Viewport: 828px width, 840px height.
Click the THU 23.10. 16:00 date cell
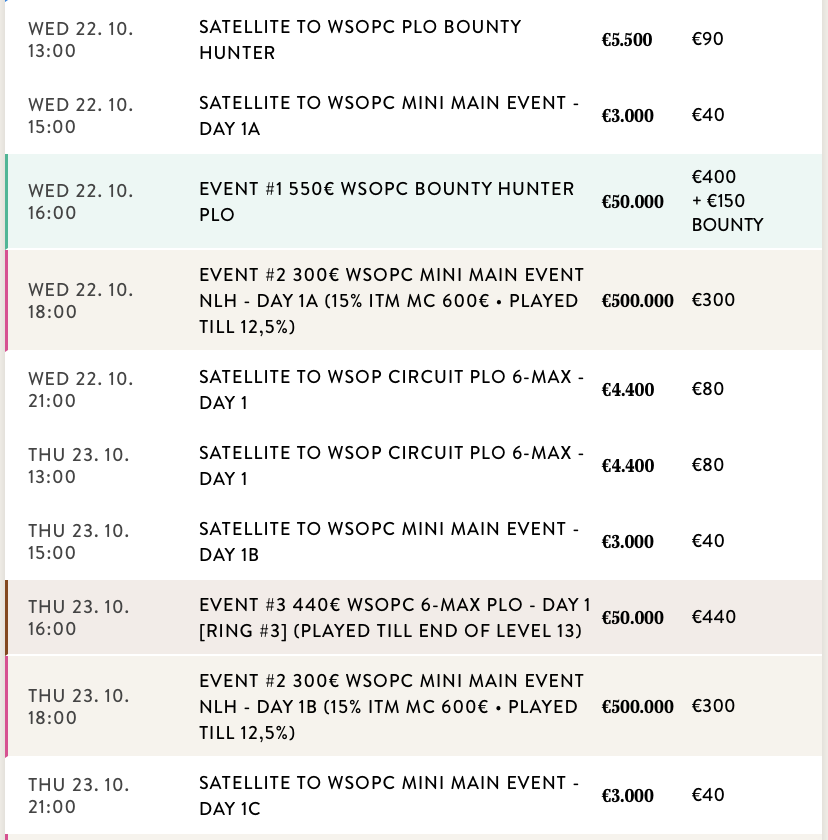[79, 618]
